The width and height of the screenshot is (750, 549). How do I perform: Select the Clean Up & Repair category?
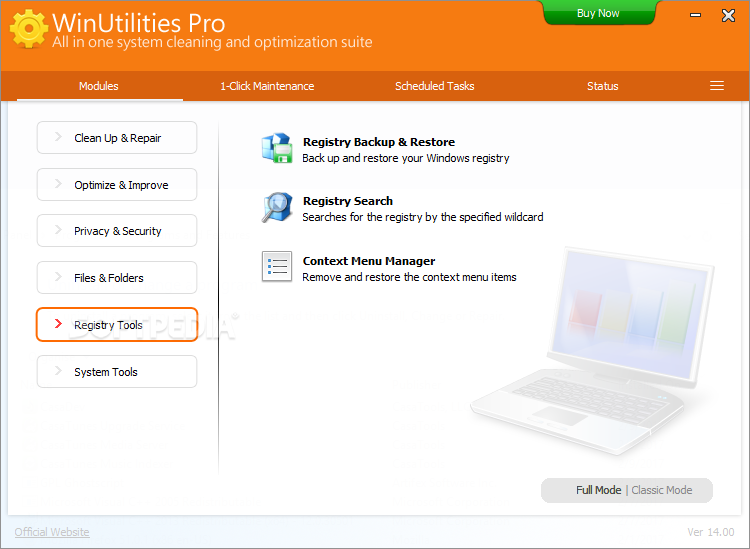pyautogui.click(x=117, y=138)
